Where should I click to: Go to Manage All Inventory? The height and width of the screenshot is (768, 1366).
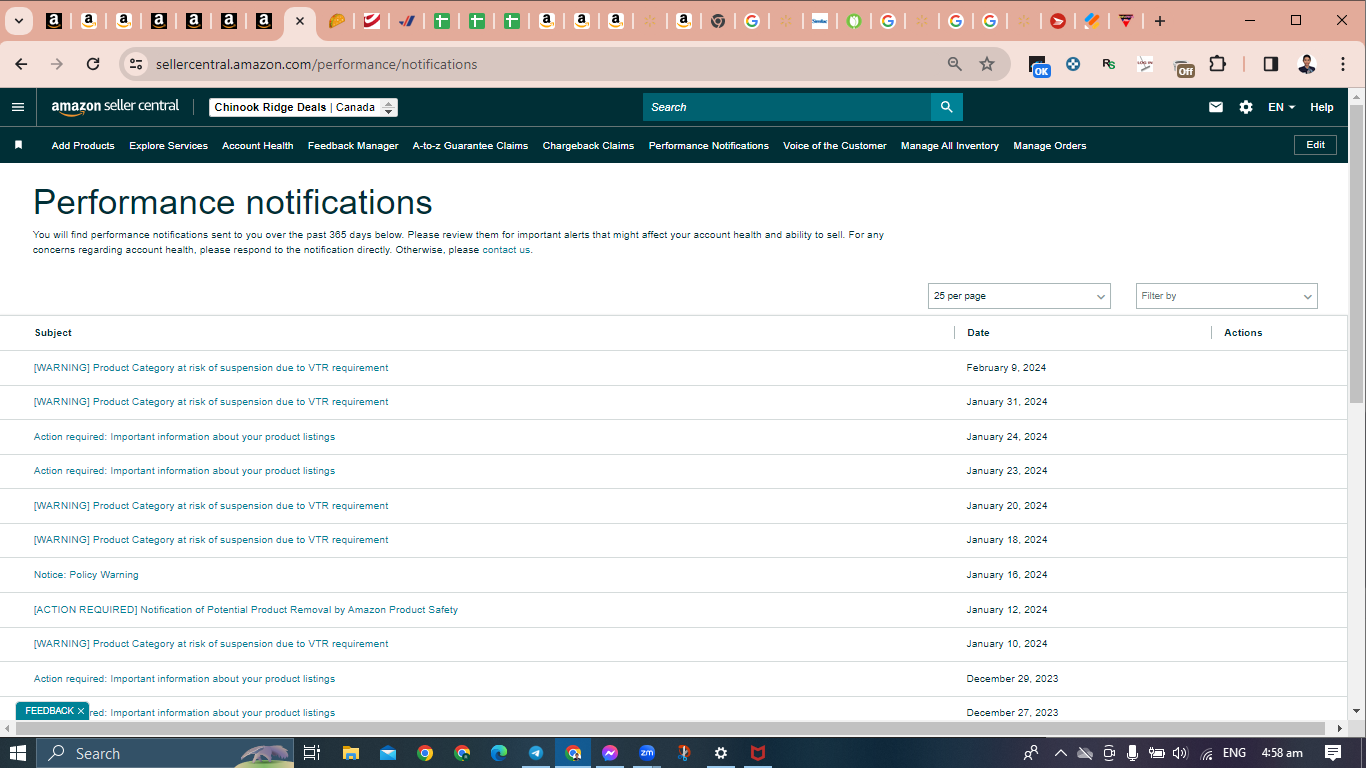coord(950,146)
